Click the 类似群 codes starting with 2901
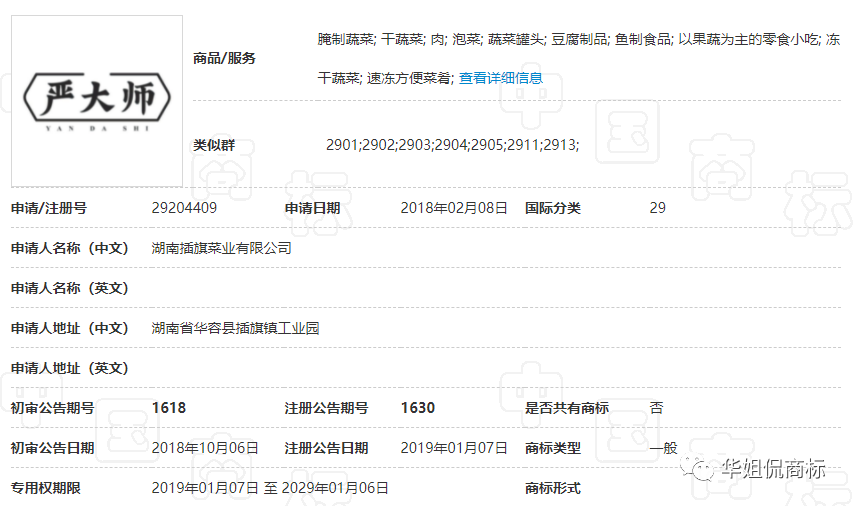This screenshot has height=506, width=853. (x=452, y=145)
